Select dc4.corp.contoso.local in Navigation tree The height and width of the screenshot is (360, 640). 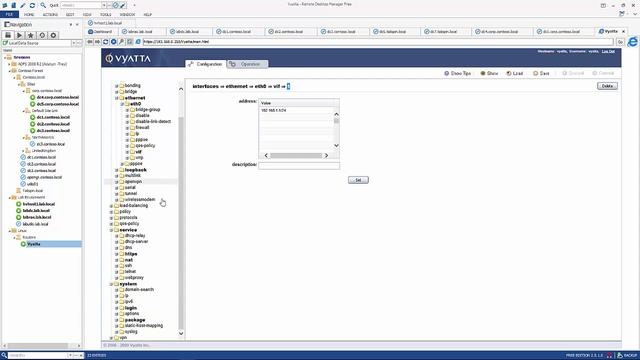(58, 98)
